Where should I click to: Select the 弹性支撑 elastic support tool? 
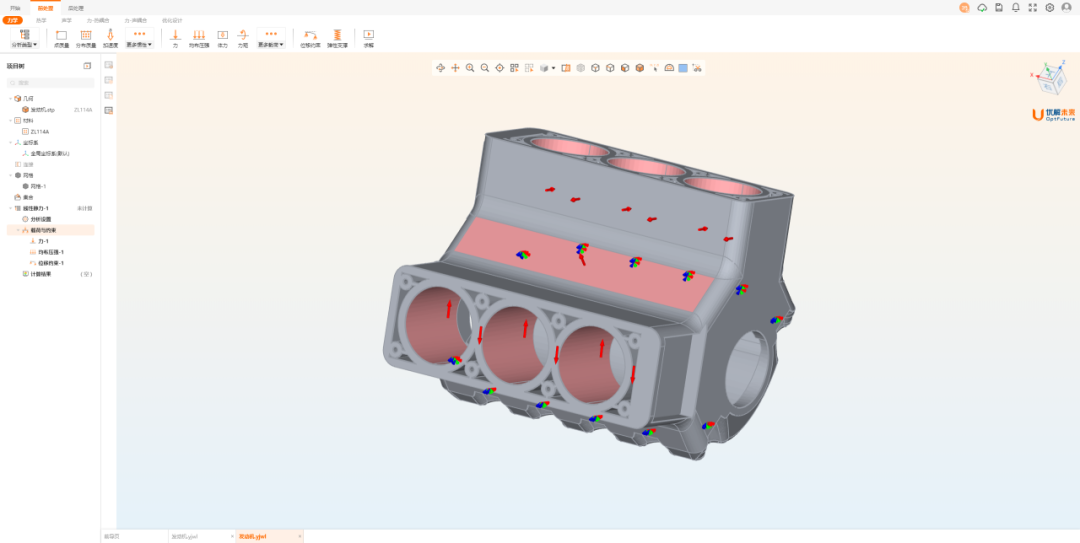pyautogui.click(x=337, y=39)
